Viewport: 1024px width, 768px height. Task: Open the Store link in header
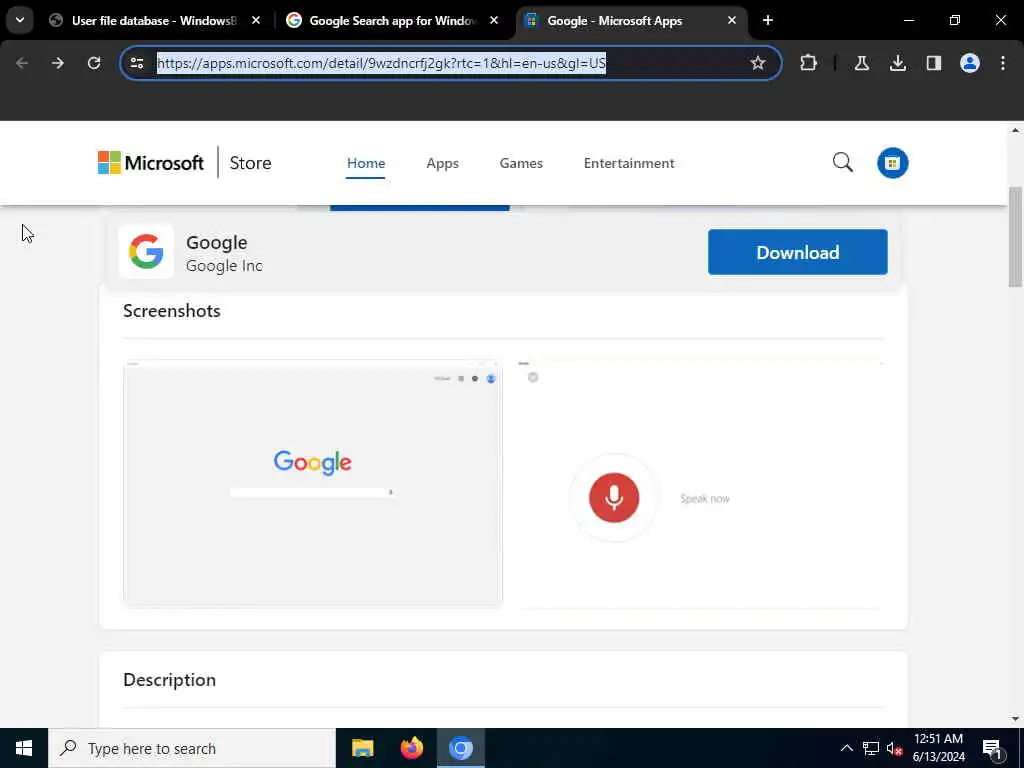250,163
